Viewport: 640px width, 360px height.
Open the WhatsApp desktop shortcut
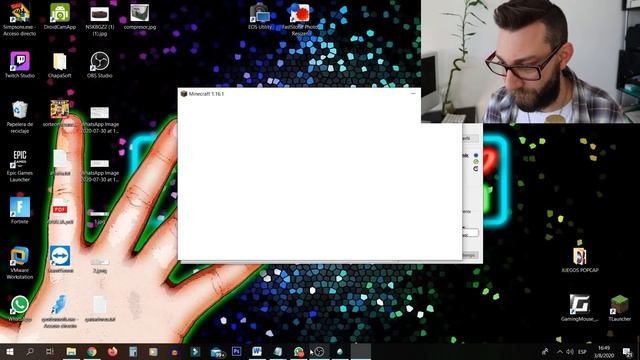click(19, 309)
